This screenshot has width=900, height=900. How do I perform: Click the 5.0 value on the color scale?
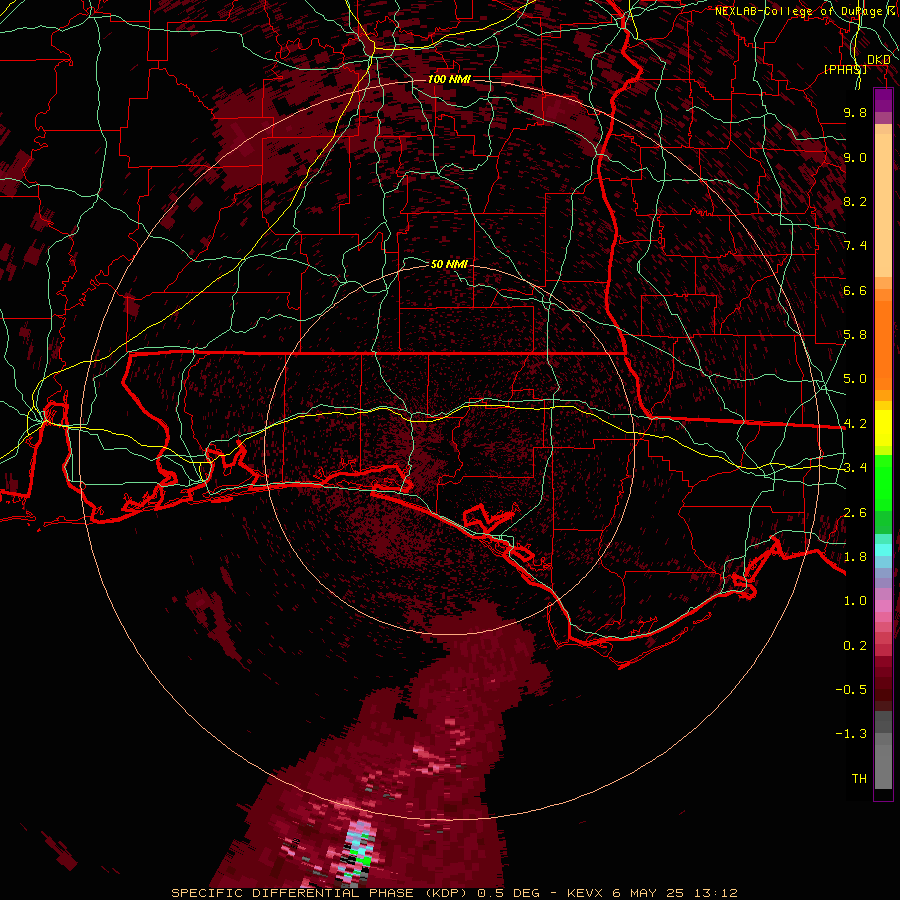click(855, 379)
